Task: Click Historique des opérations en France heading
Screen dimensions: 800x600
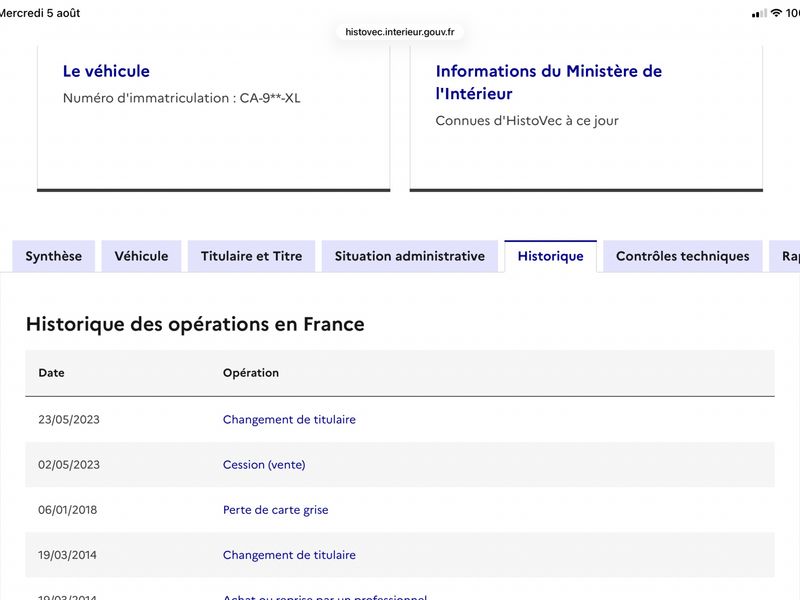Action: [x=195, y=324]
